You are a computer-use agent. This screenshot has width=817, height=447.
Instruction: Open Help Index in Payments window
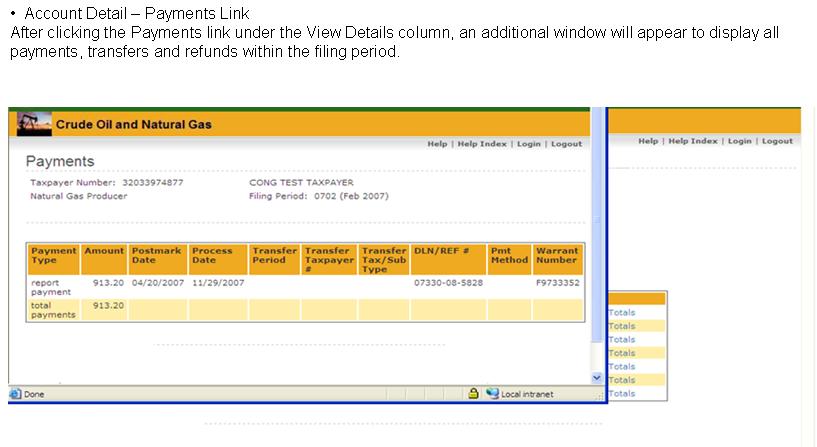(482, 144)
